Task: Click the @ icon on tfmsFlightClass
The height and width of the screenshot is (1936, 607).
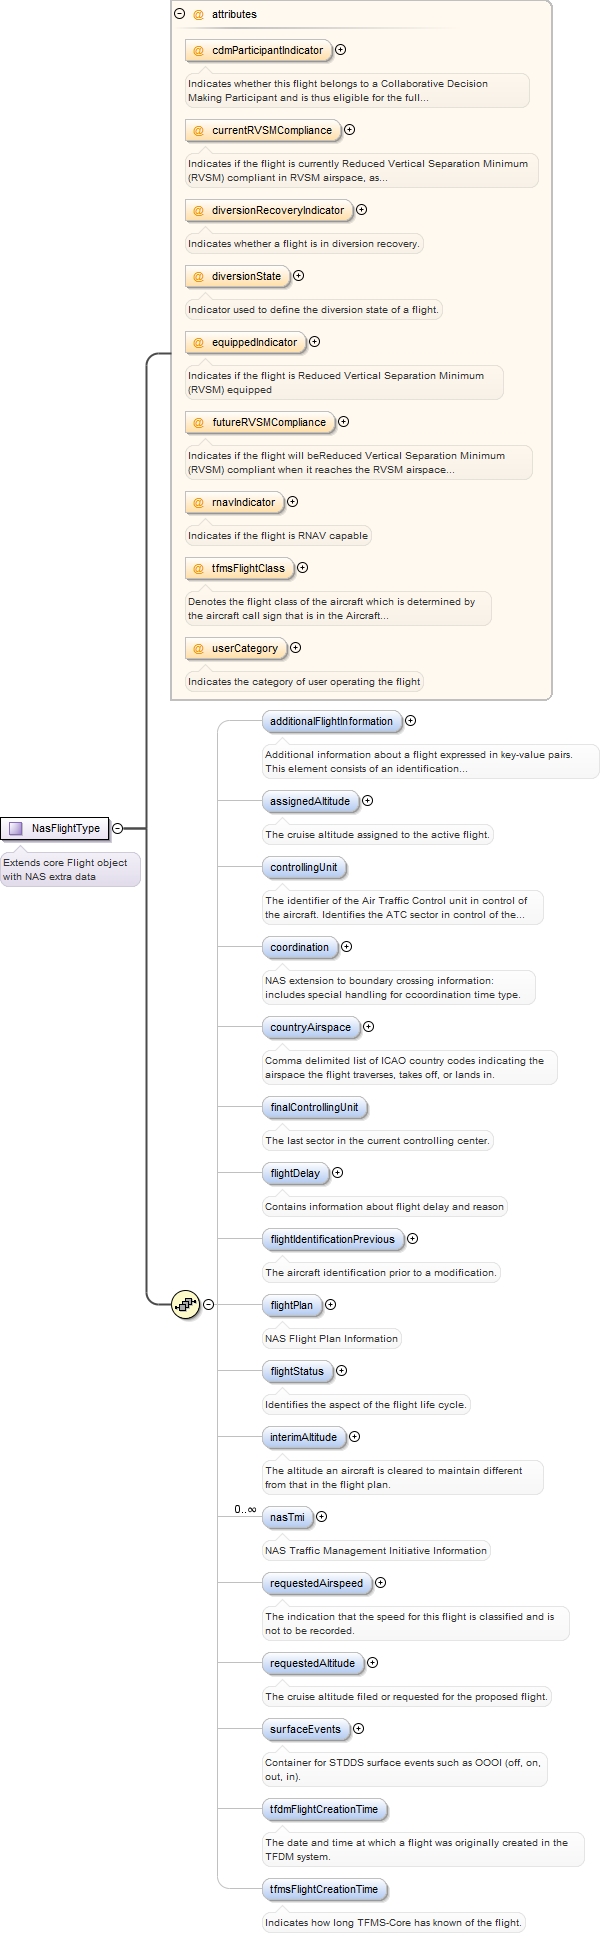Action: [198, 568]
